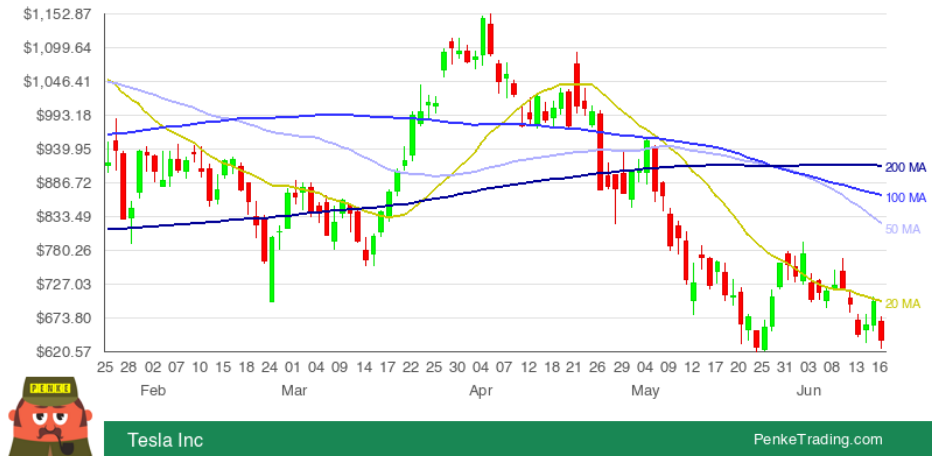Click the May month label
The image size is (941, 461).
tap(645, 391)
